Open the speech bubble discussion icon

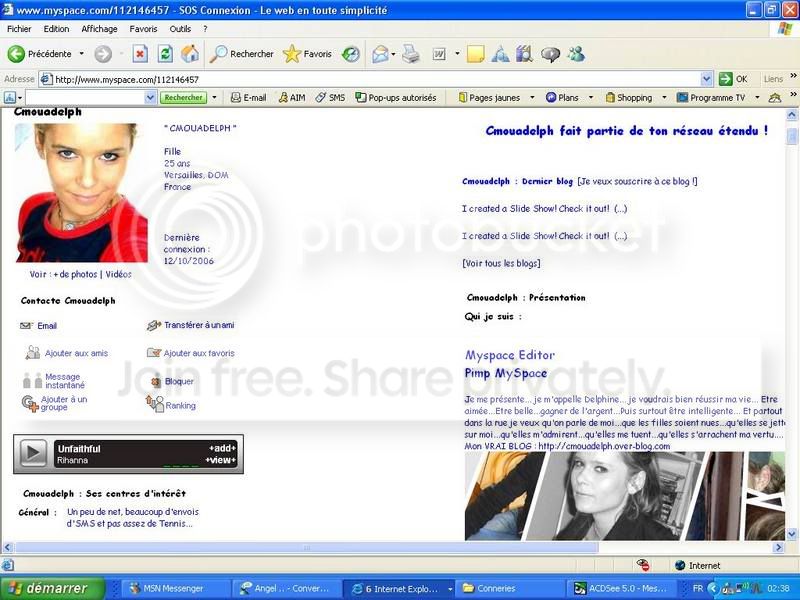pos(550,54)
